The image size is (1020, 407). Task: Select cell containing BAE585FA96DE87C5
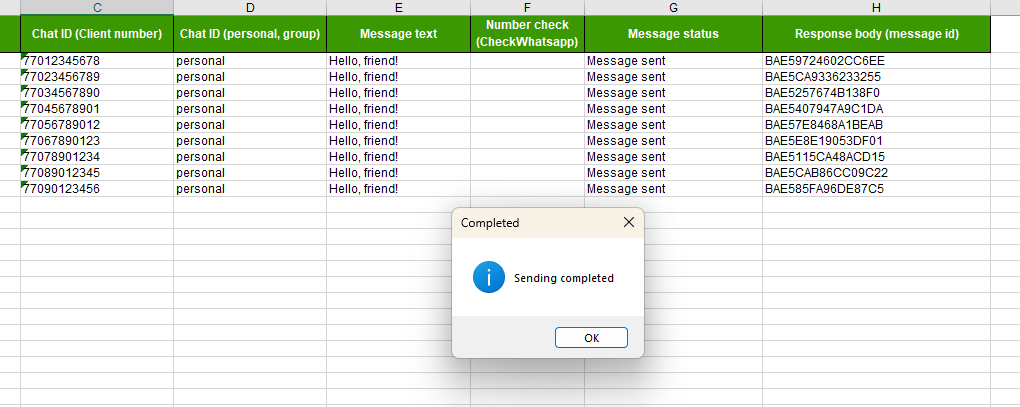[x=876, y=189]
